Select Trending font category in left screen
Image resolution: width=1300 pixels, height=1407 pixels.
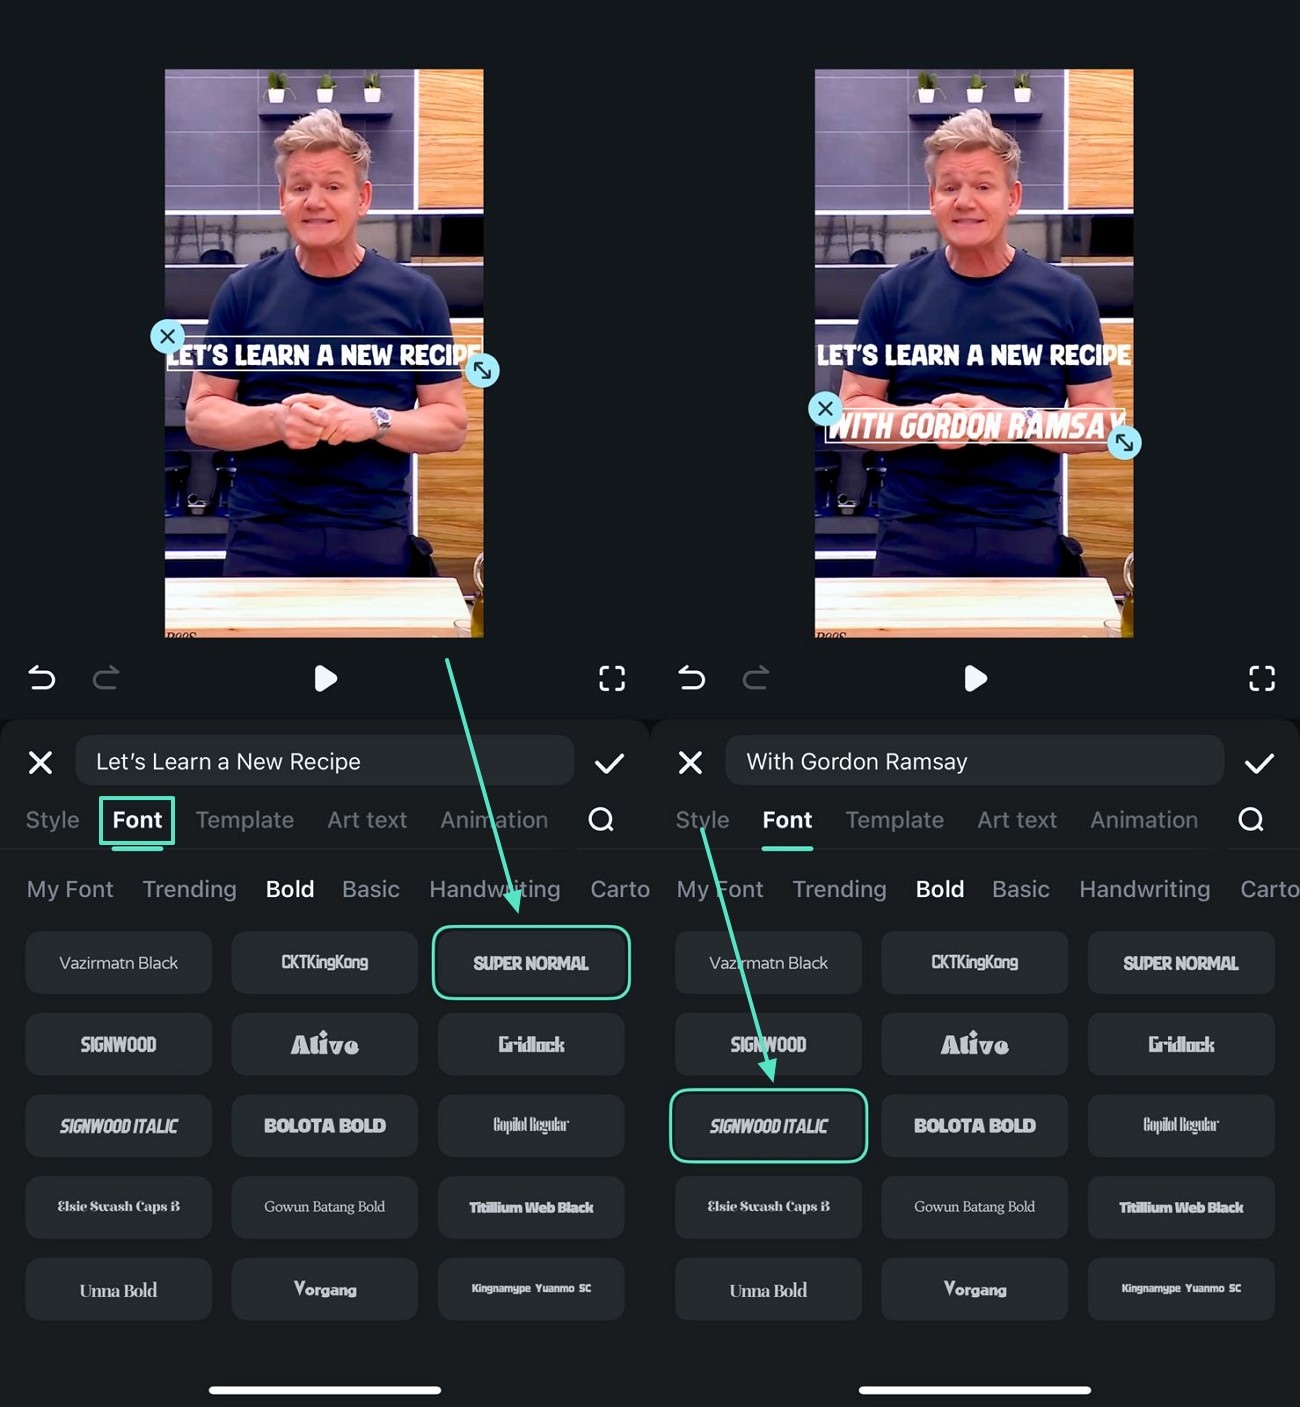[x=190, y=889]
